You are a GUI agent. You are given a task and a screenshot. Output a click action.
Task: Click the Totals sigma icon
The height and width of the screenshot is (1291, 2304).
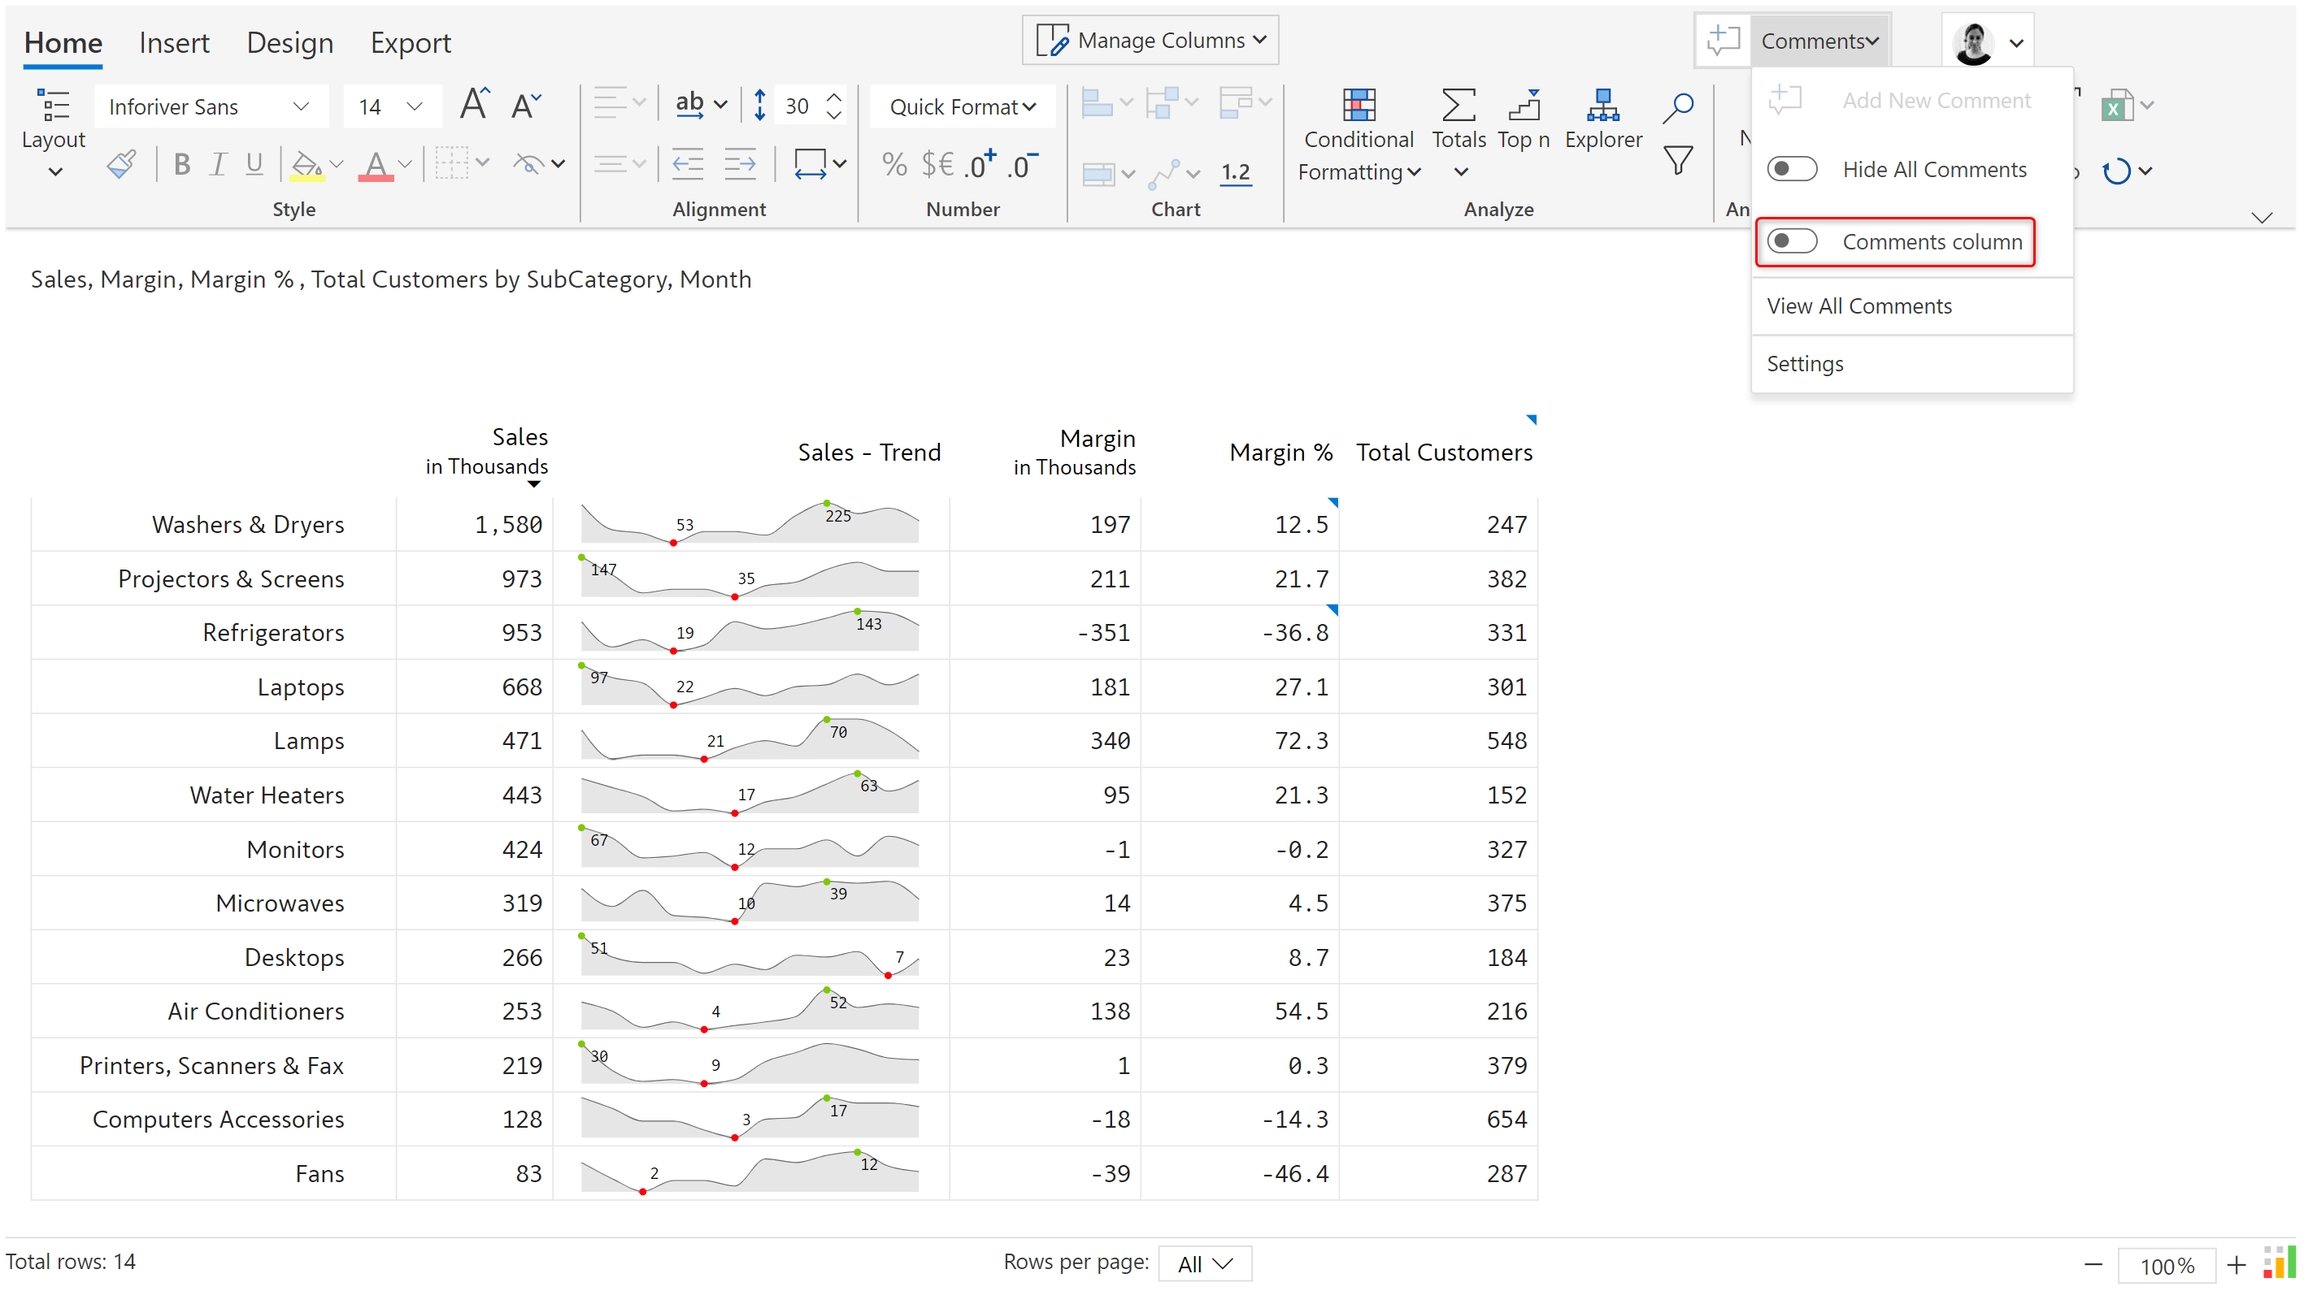(1458, 105)
